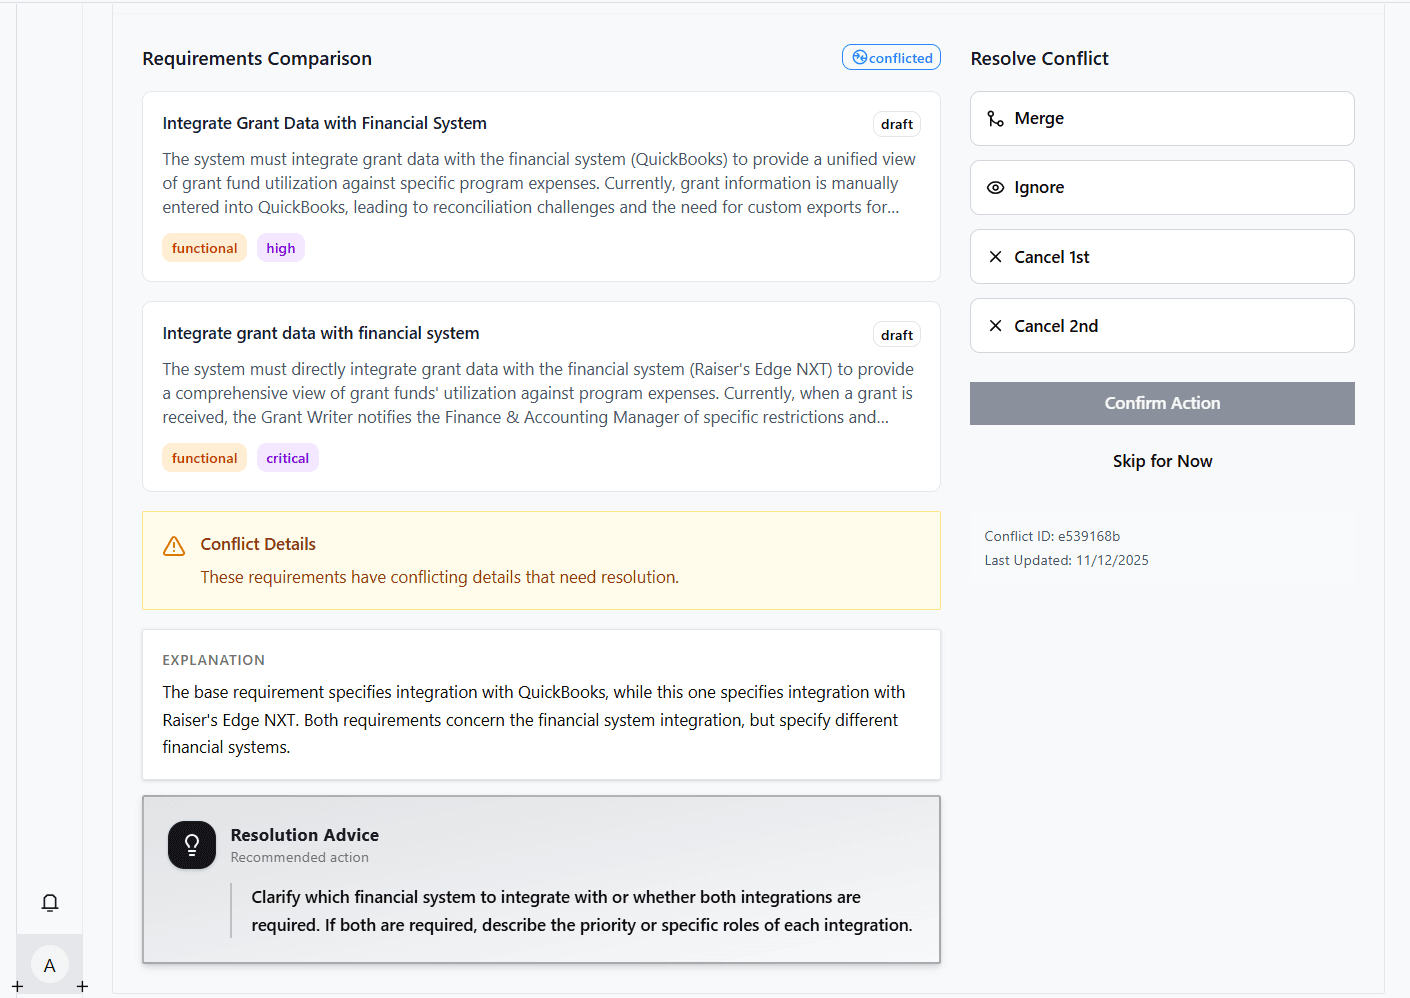Screen dimensions: 1410x998
Task: Click the critical priority badge
Action: (x=287, y=457)
